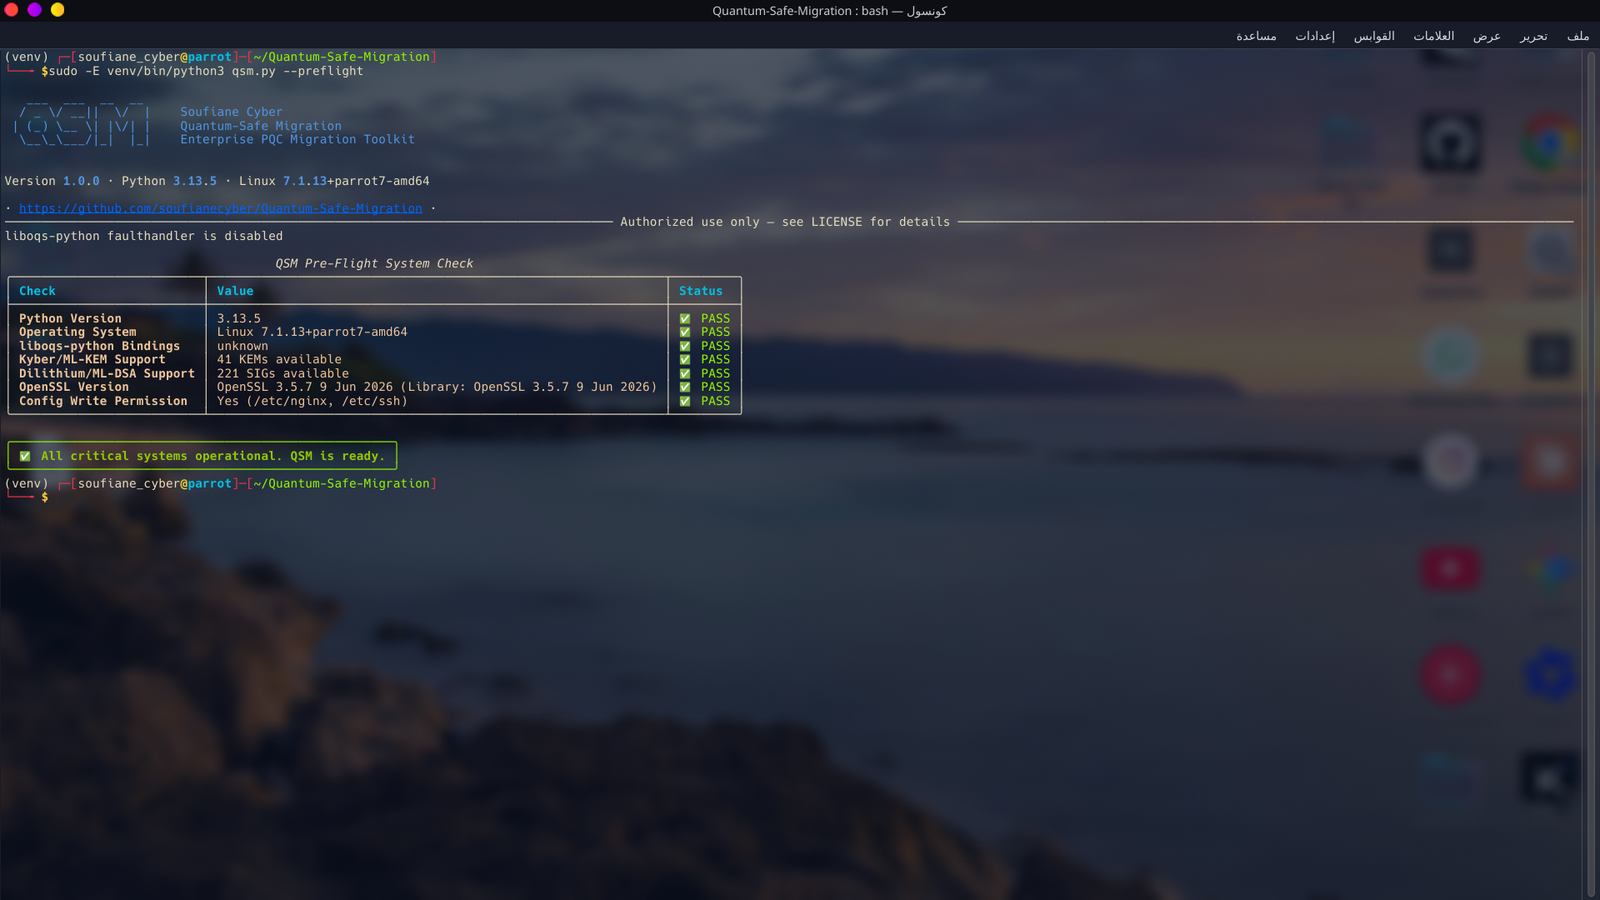
Task: Click the "Enterprise PQC Migration Toolkit" banner line
Action: point(297,140)
